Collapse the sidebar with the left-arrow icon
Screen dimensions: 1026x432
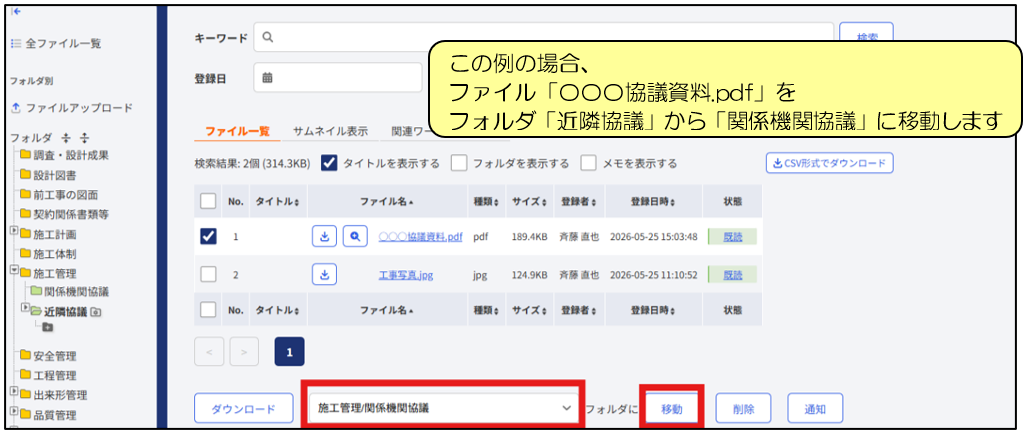coord(16,12)
